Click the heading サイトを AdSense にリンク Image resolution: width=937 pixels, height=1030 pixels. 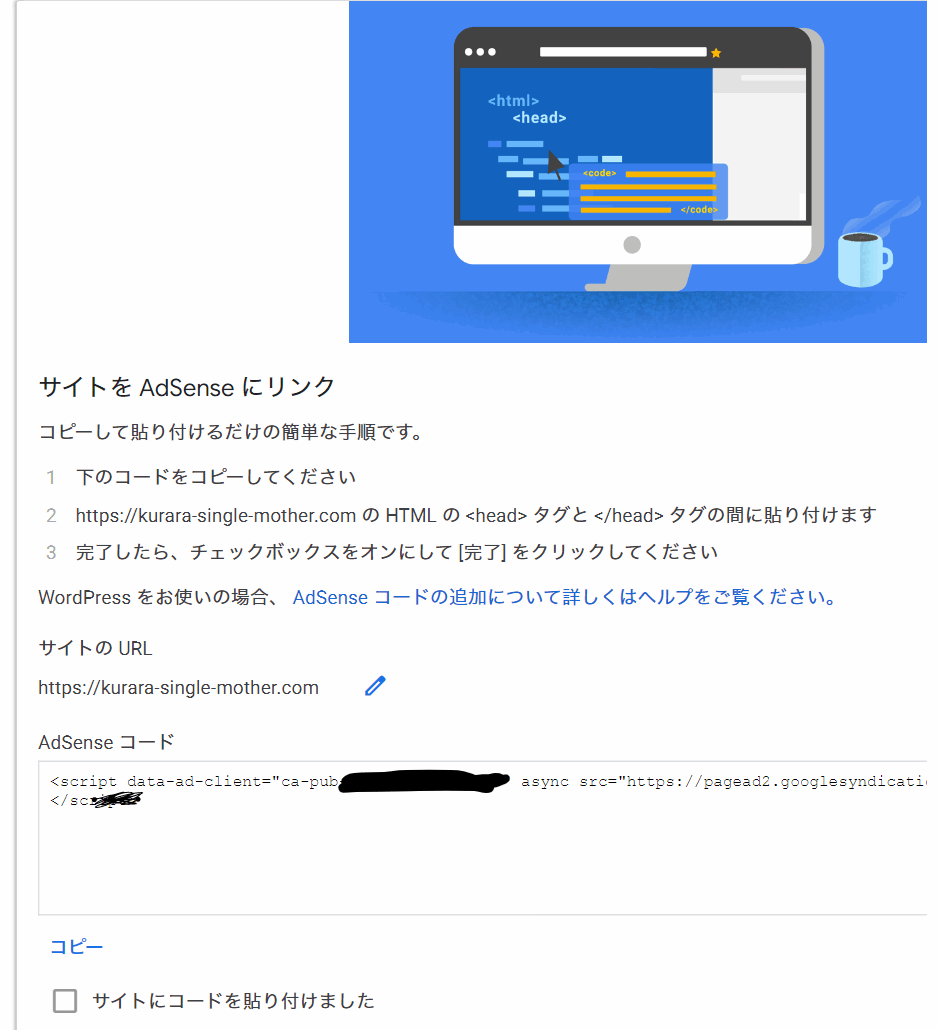click(x=187, y=387)
